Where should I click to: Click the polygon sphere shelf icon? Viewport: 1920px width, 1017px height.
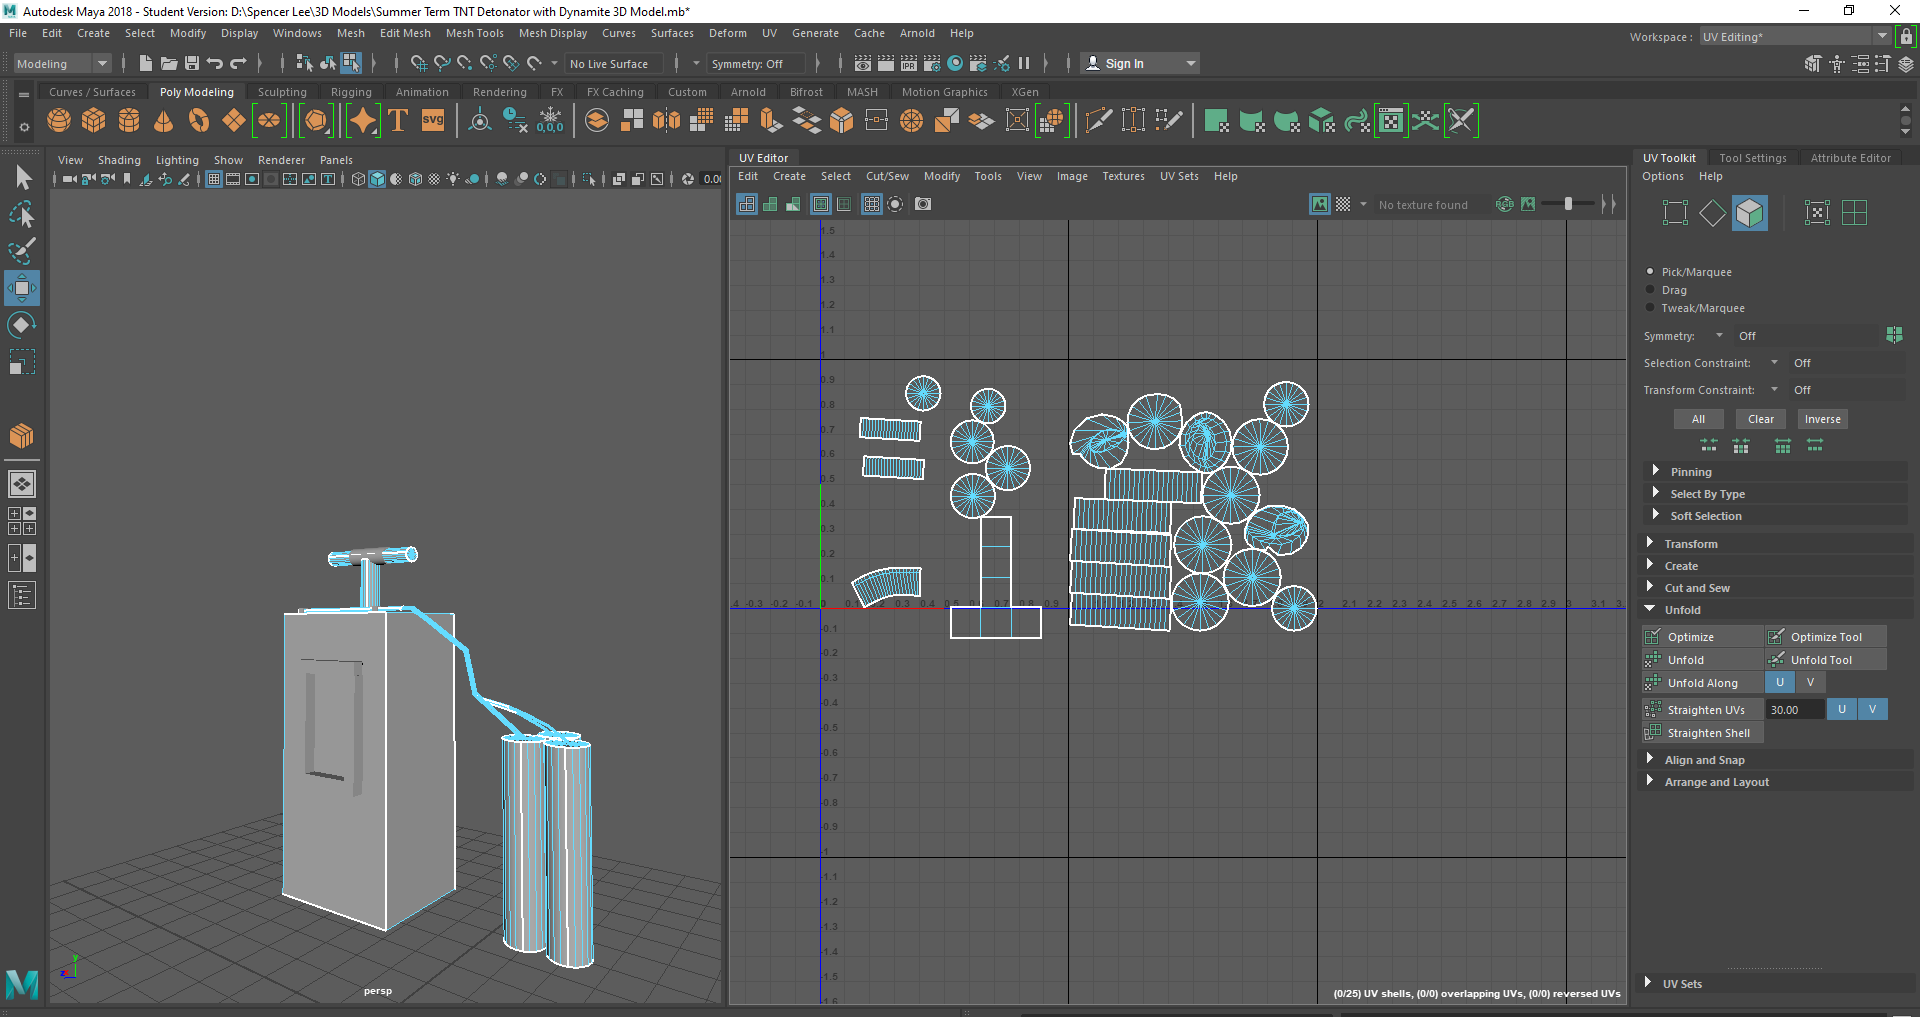tap(59, 121)
